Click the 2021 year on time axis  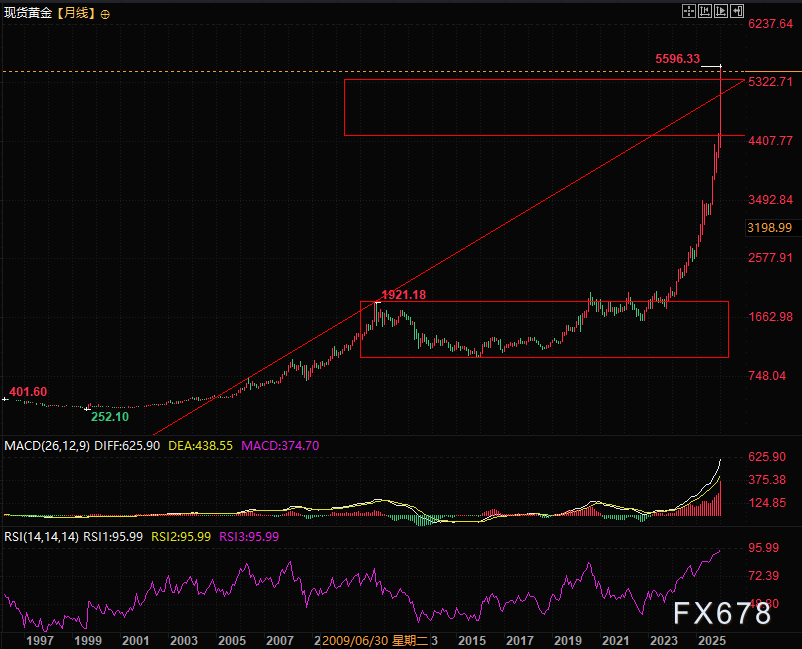[615, 640]
